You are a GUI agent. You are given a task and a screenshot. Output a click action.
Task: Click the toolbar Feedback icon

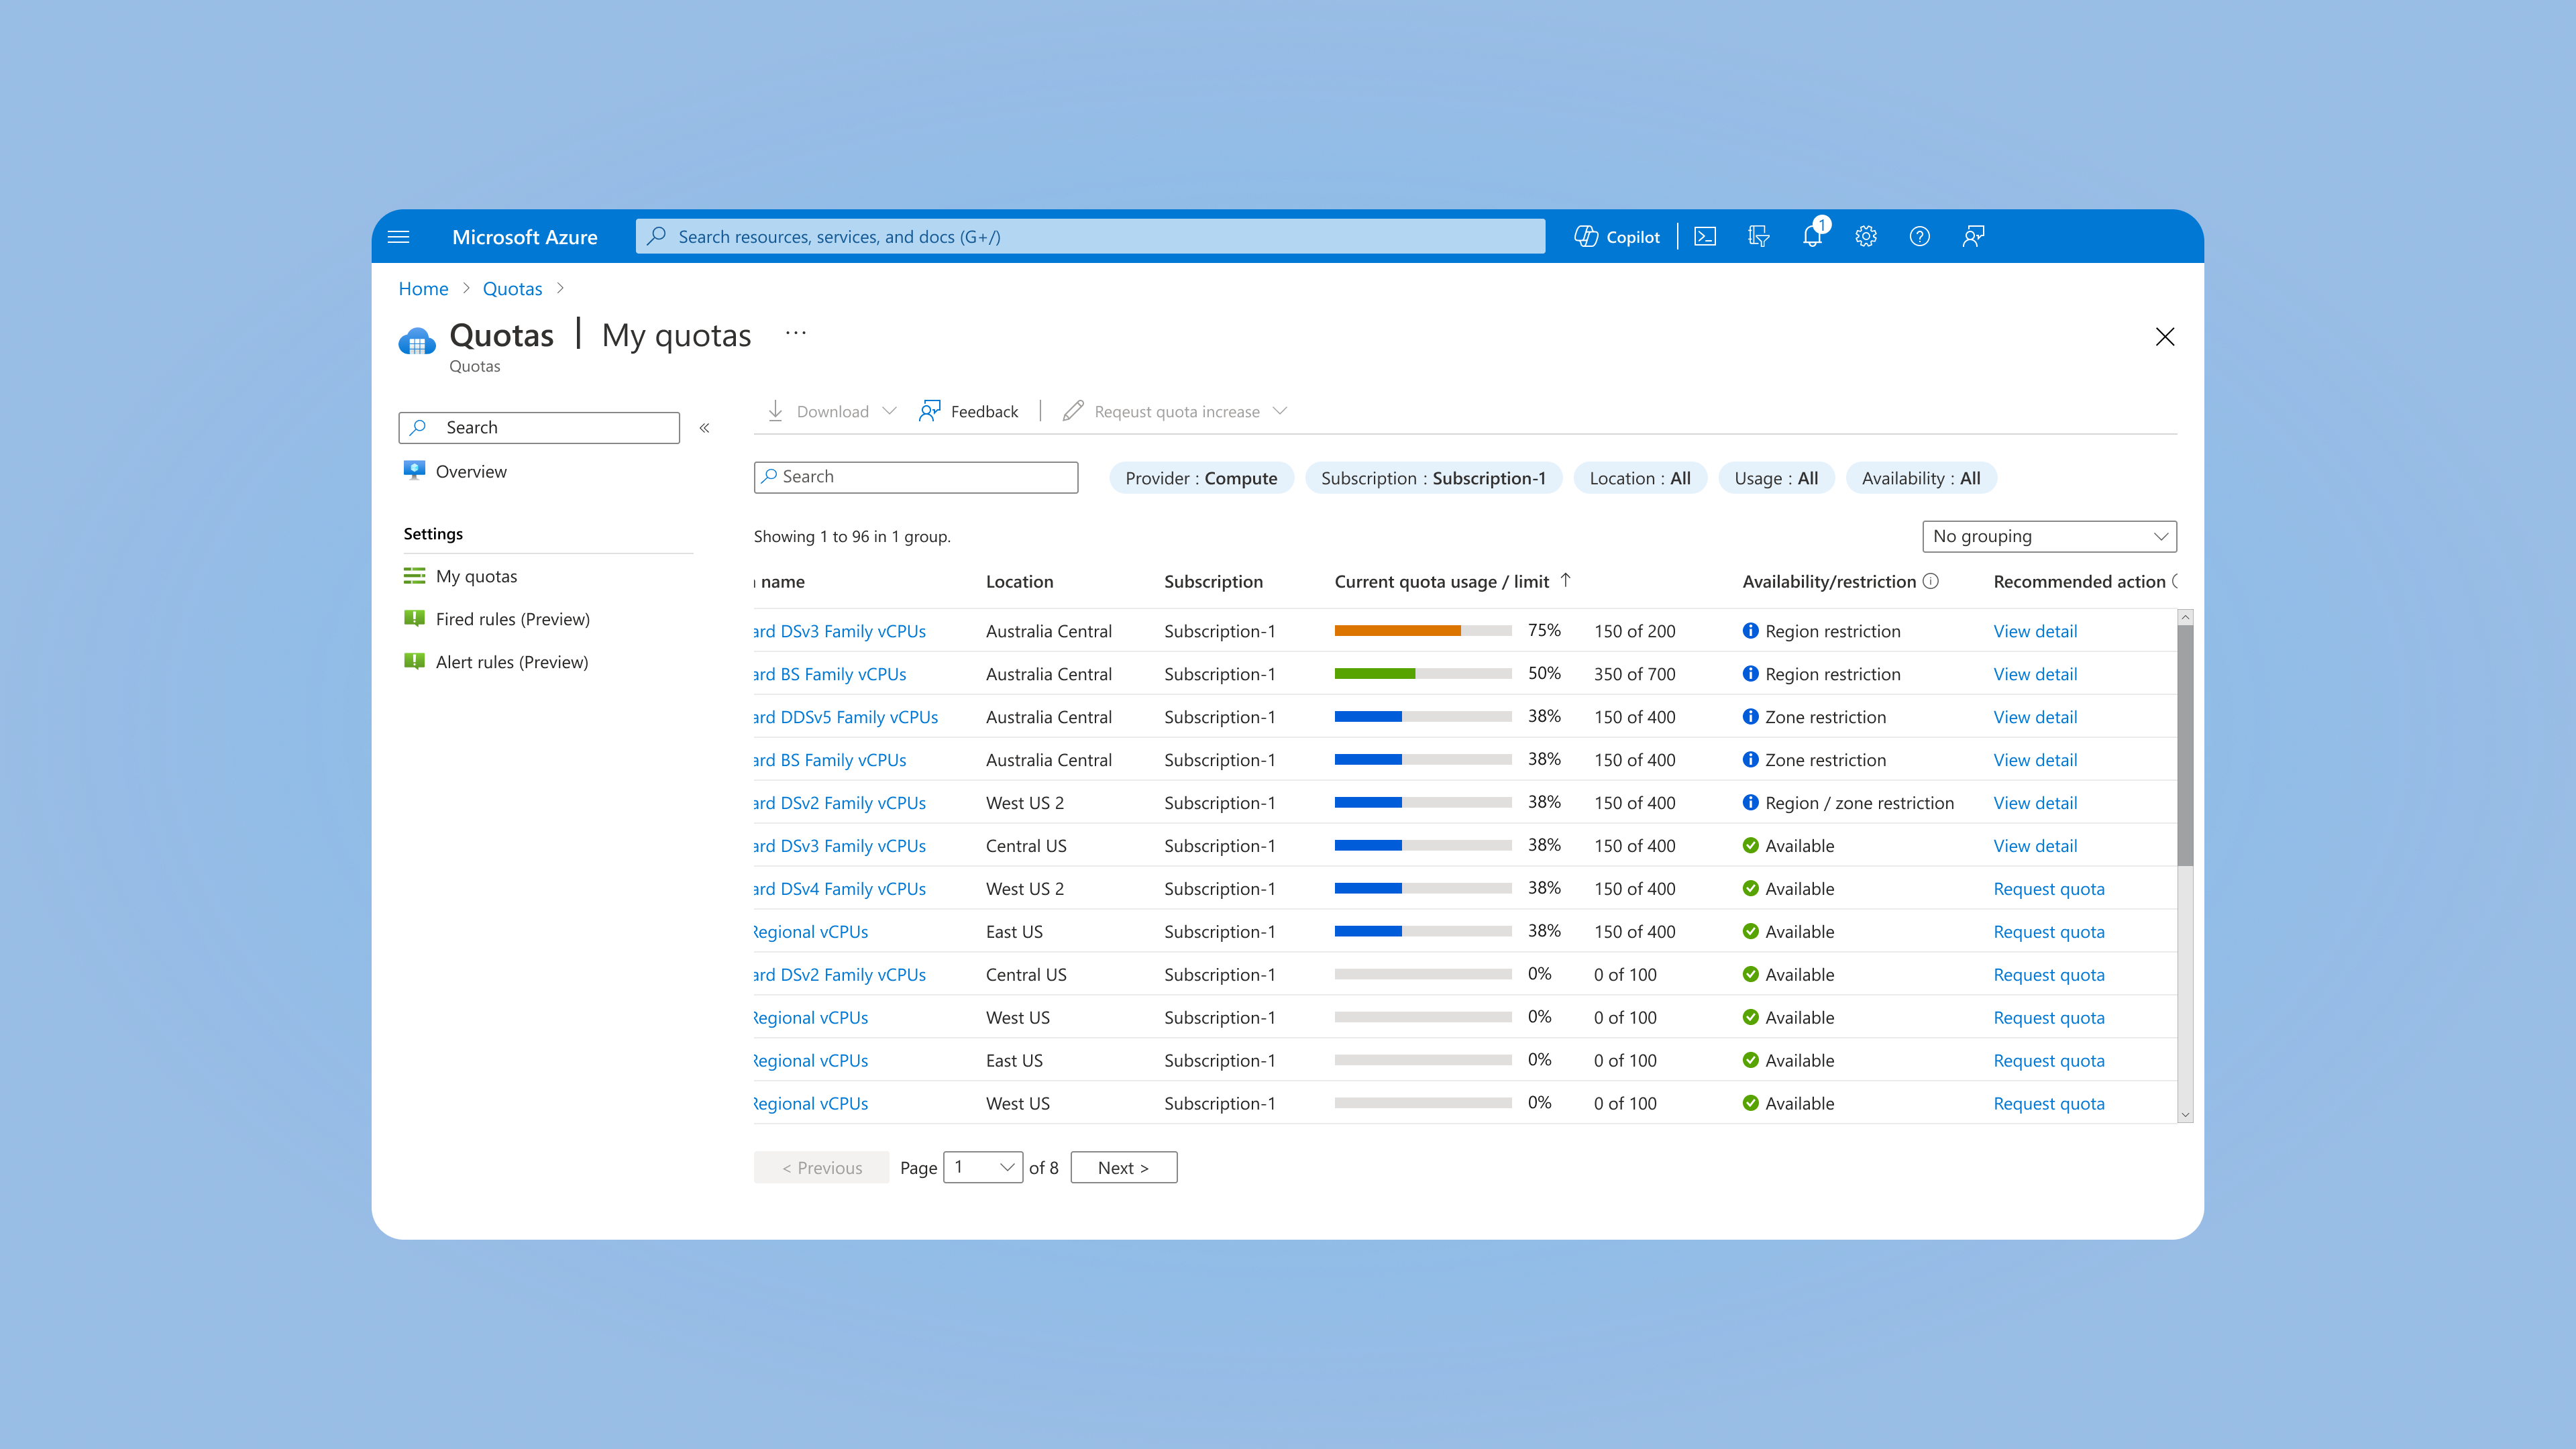pyautogui.click(x=930, y=411)
